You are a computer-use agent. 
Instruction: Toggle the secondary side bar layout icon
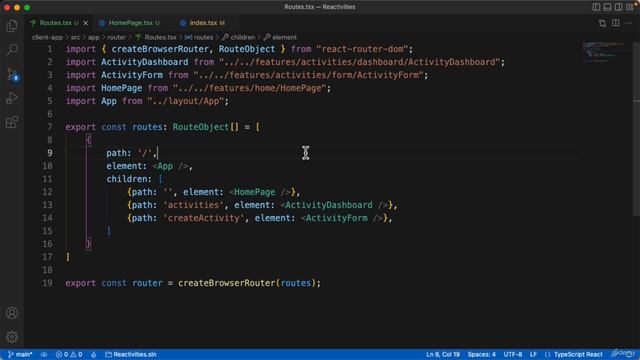[618, 7]
